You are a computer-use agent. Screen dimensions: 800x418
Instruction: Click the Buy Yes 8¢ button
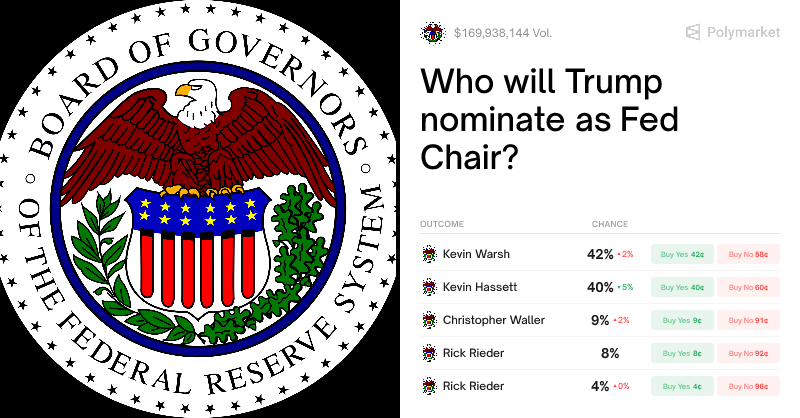point(683,353)
